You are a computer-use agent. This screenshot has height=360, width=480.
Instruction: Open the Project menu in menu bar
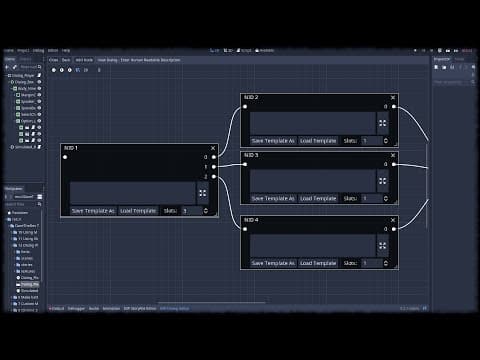coord(23,50)
